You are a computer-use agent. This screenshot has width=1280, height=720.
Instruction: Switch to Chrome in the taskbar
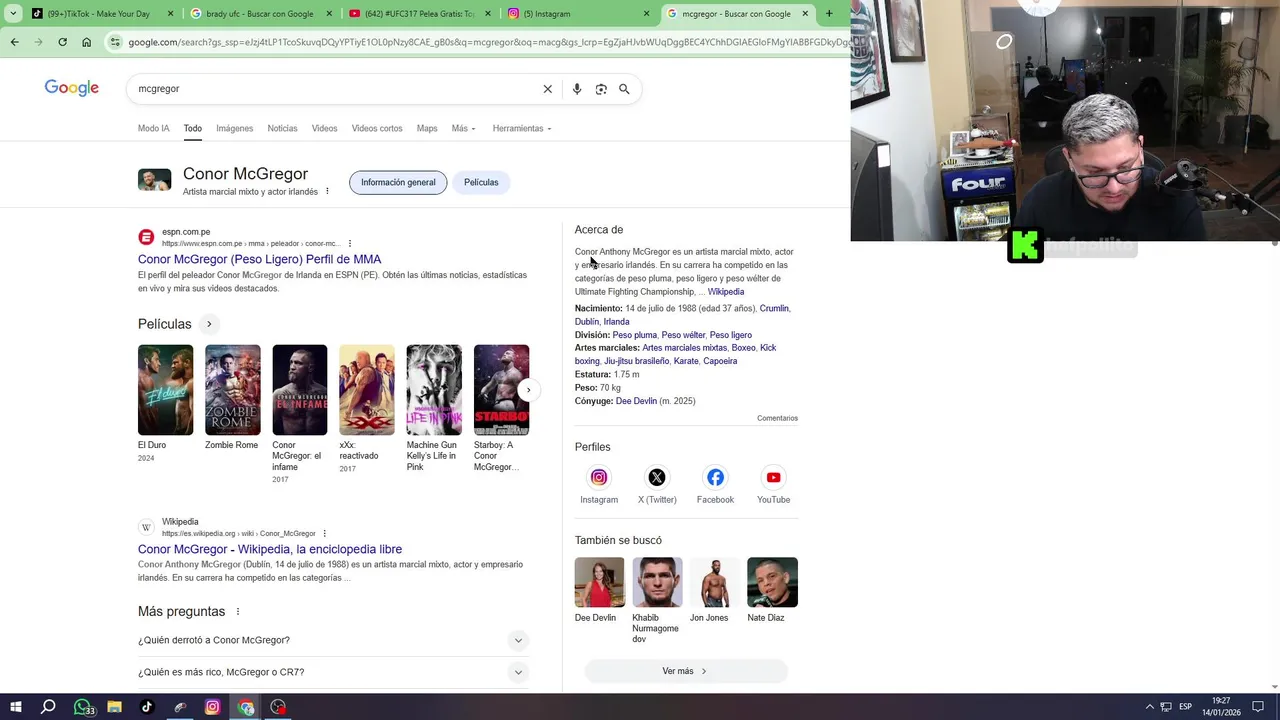246,707
